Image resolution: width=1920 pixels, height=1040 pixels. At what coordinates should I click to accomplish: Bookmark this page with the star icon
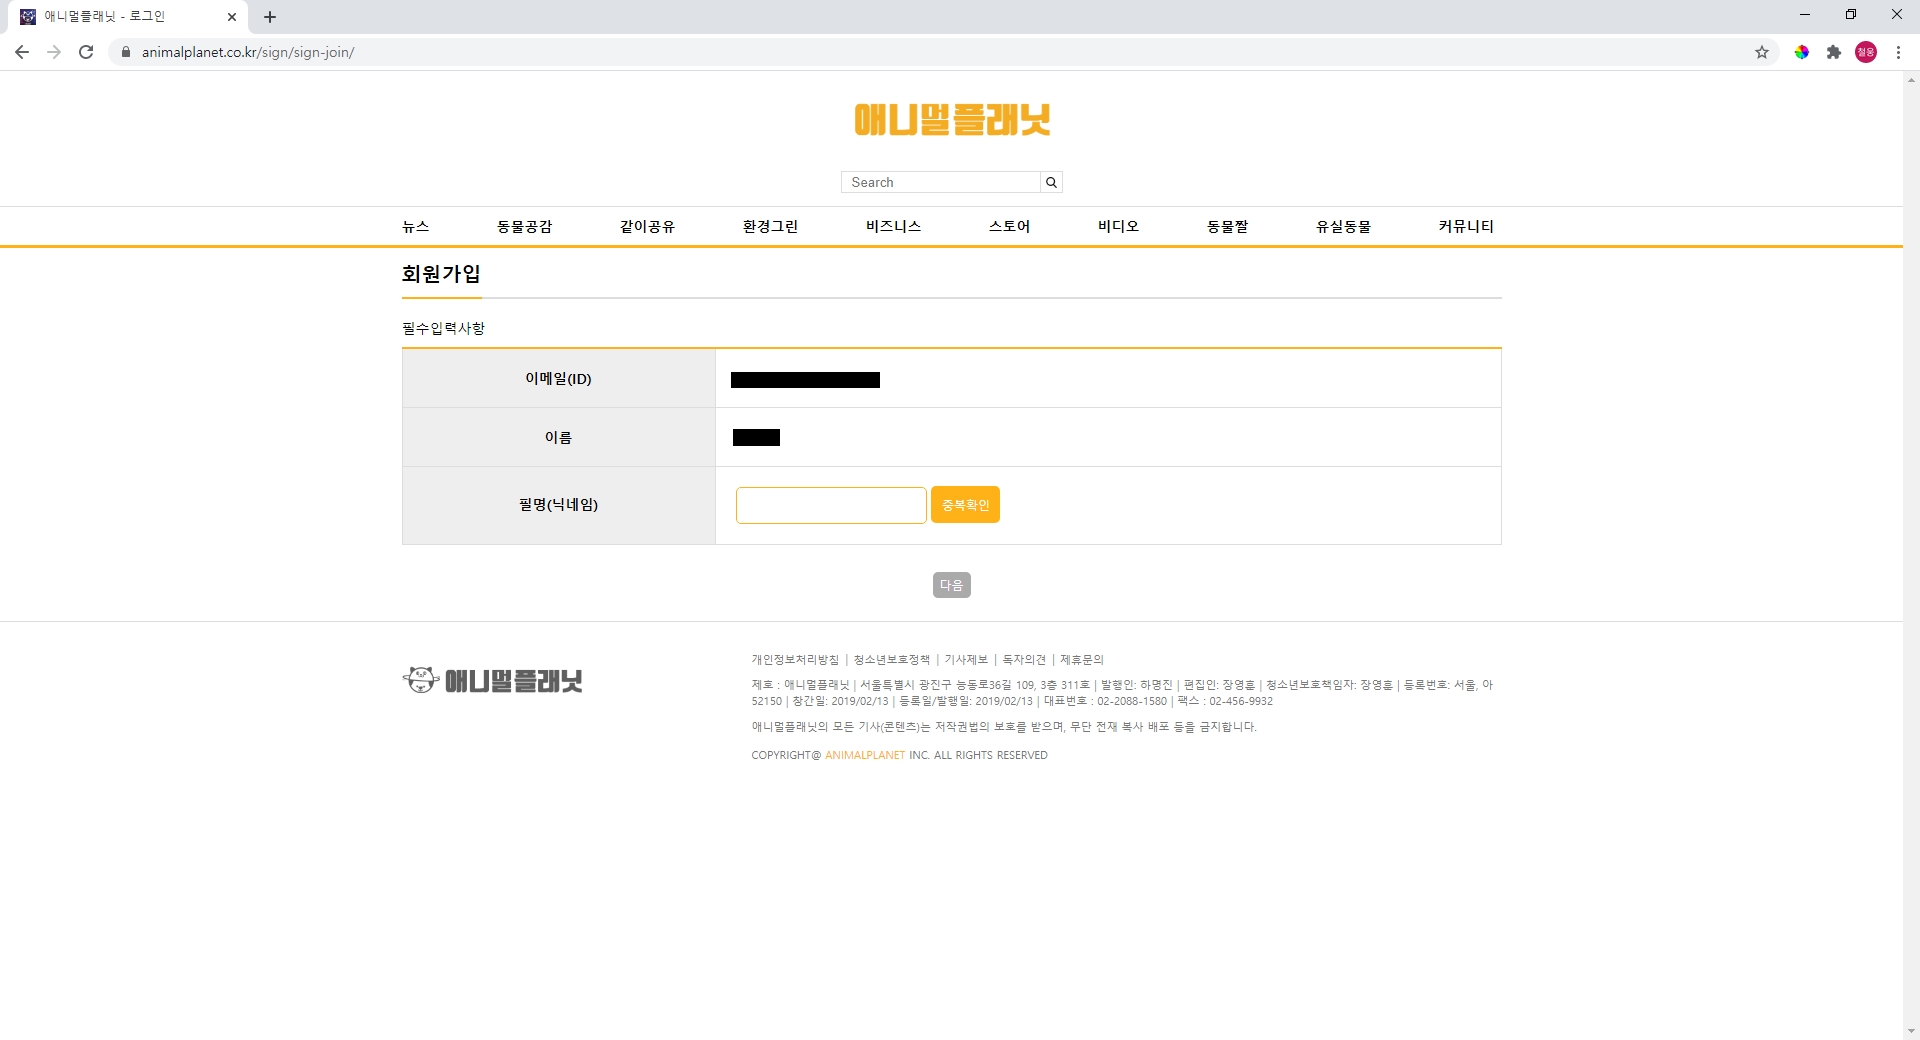pyautogui.click(x=1762, y=52)
